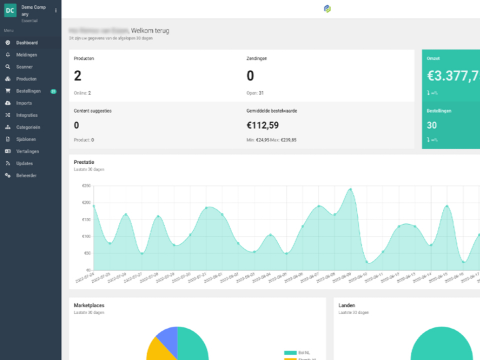Viewport: 480px width, 360px height.
Task: Open the Producten boxes icon
Action: click(x=8, y=79)
